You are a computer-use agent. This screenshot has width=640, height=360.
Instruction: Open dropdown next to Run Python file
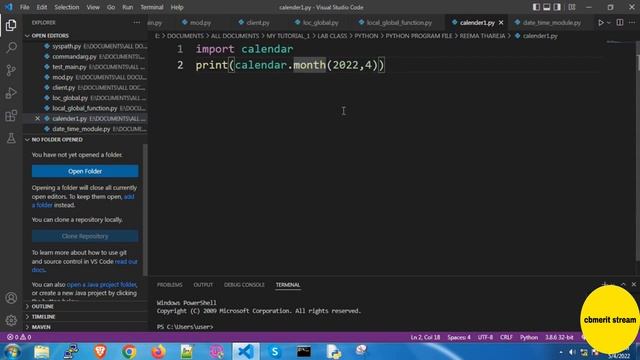click(x=609, y=23)
